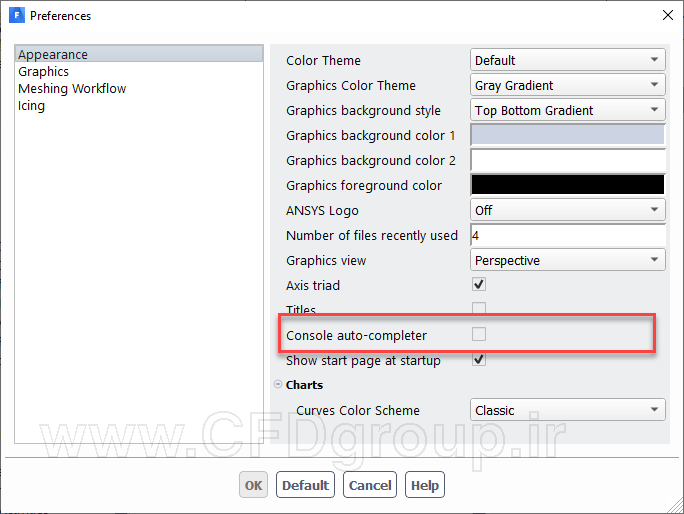
Task: Click the Fluent app icon in title bar
Action: (17, 16)
